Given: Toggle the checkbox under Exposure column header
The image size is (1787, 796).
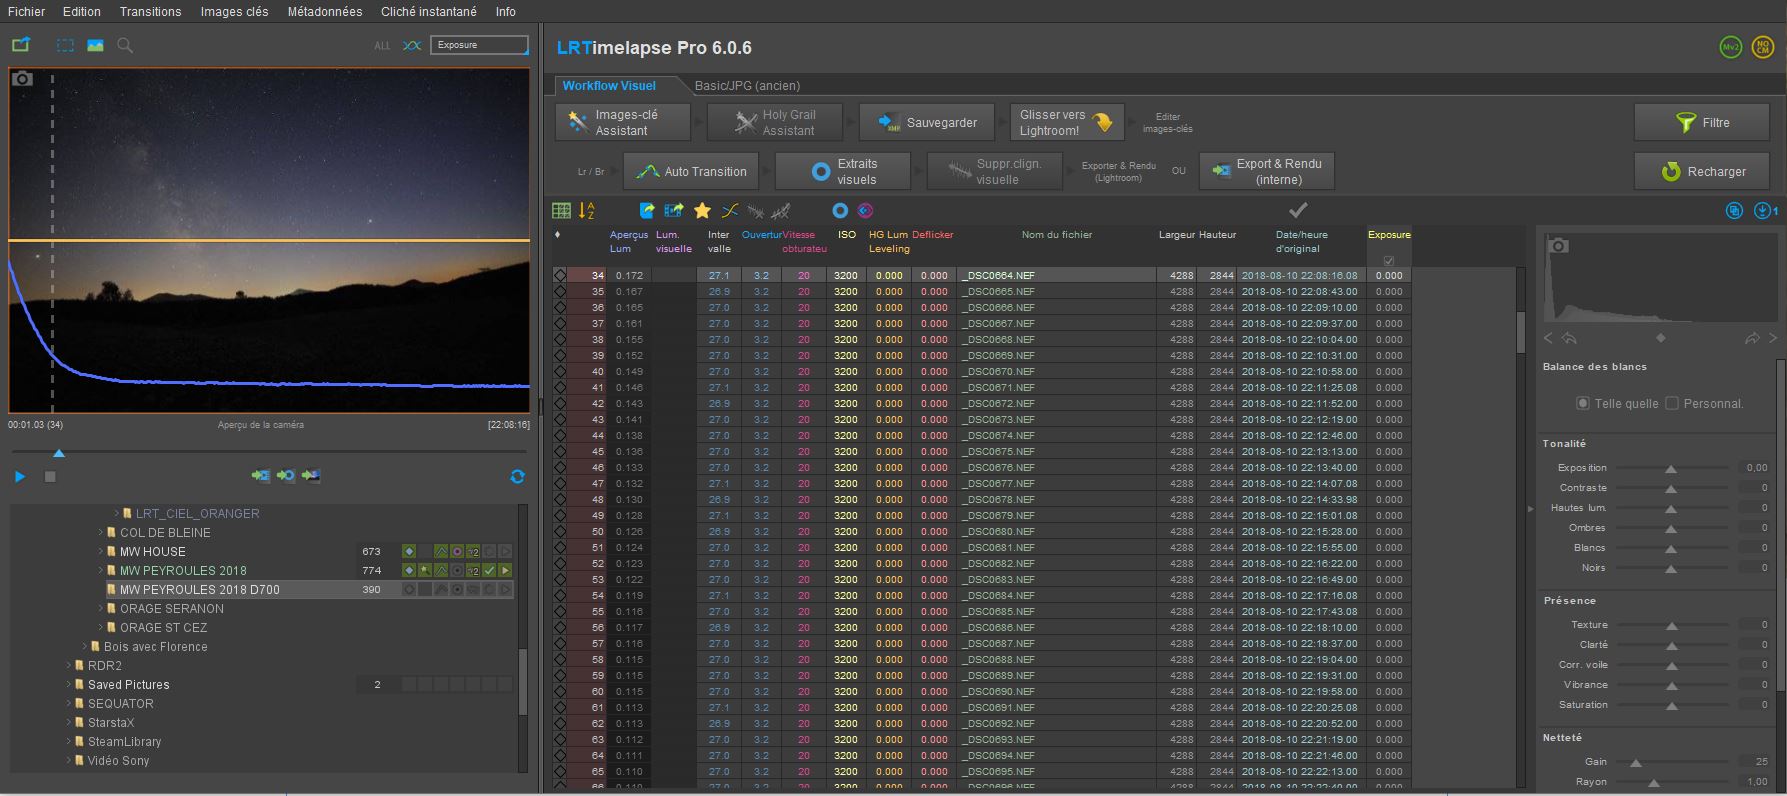Looking at the screenshot, I should [1389, 261].
